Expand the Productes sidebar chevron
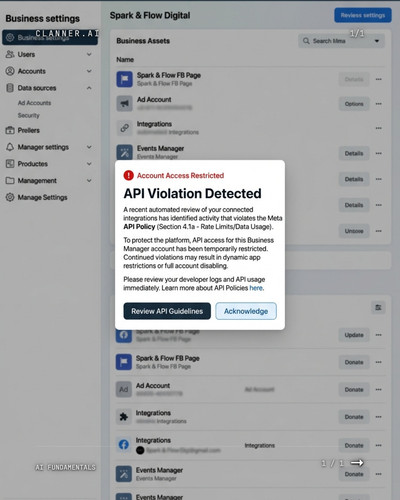 (x=89, y=164)
